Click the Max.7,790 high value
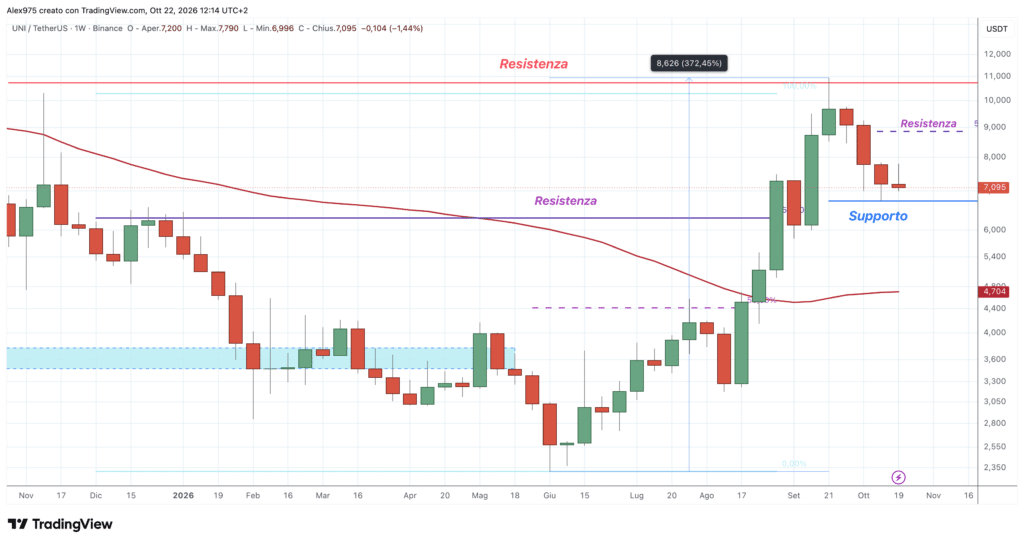 [x=219, y=29]
